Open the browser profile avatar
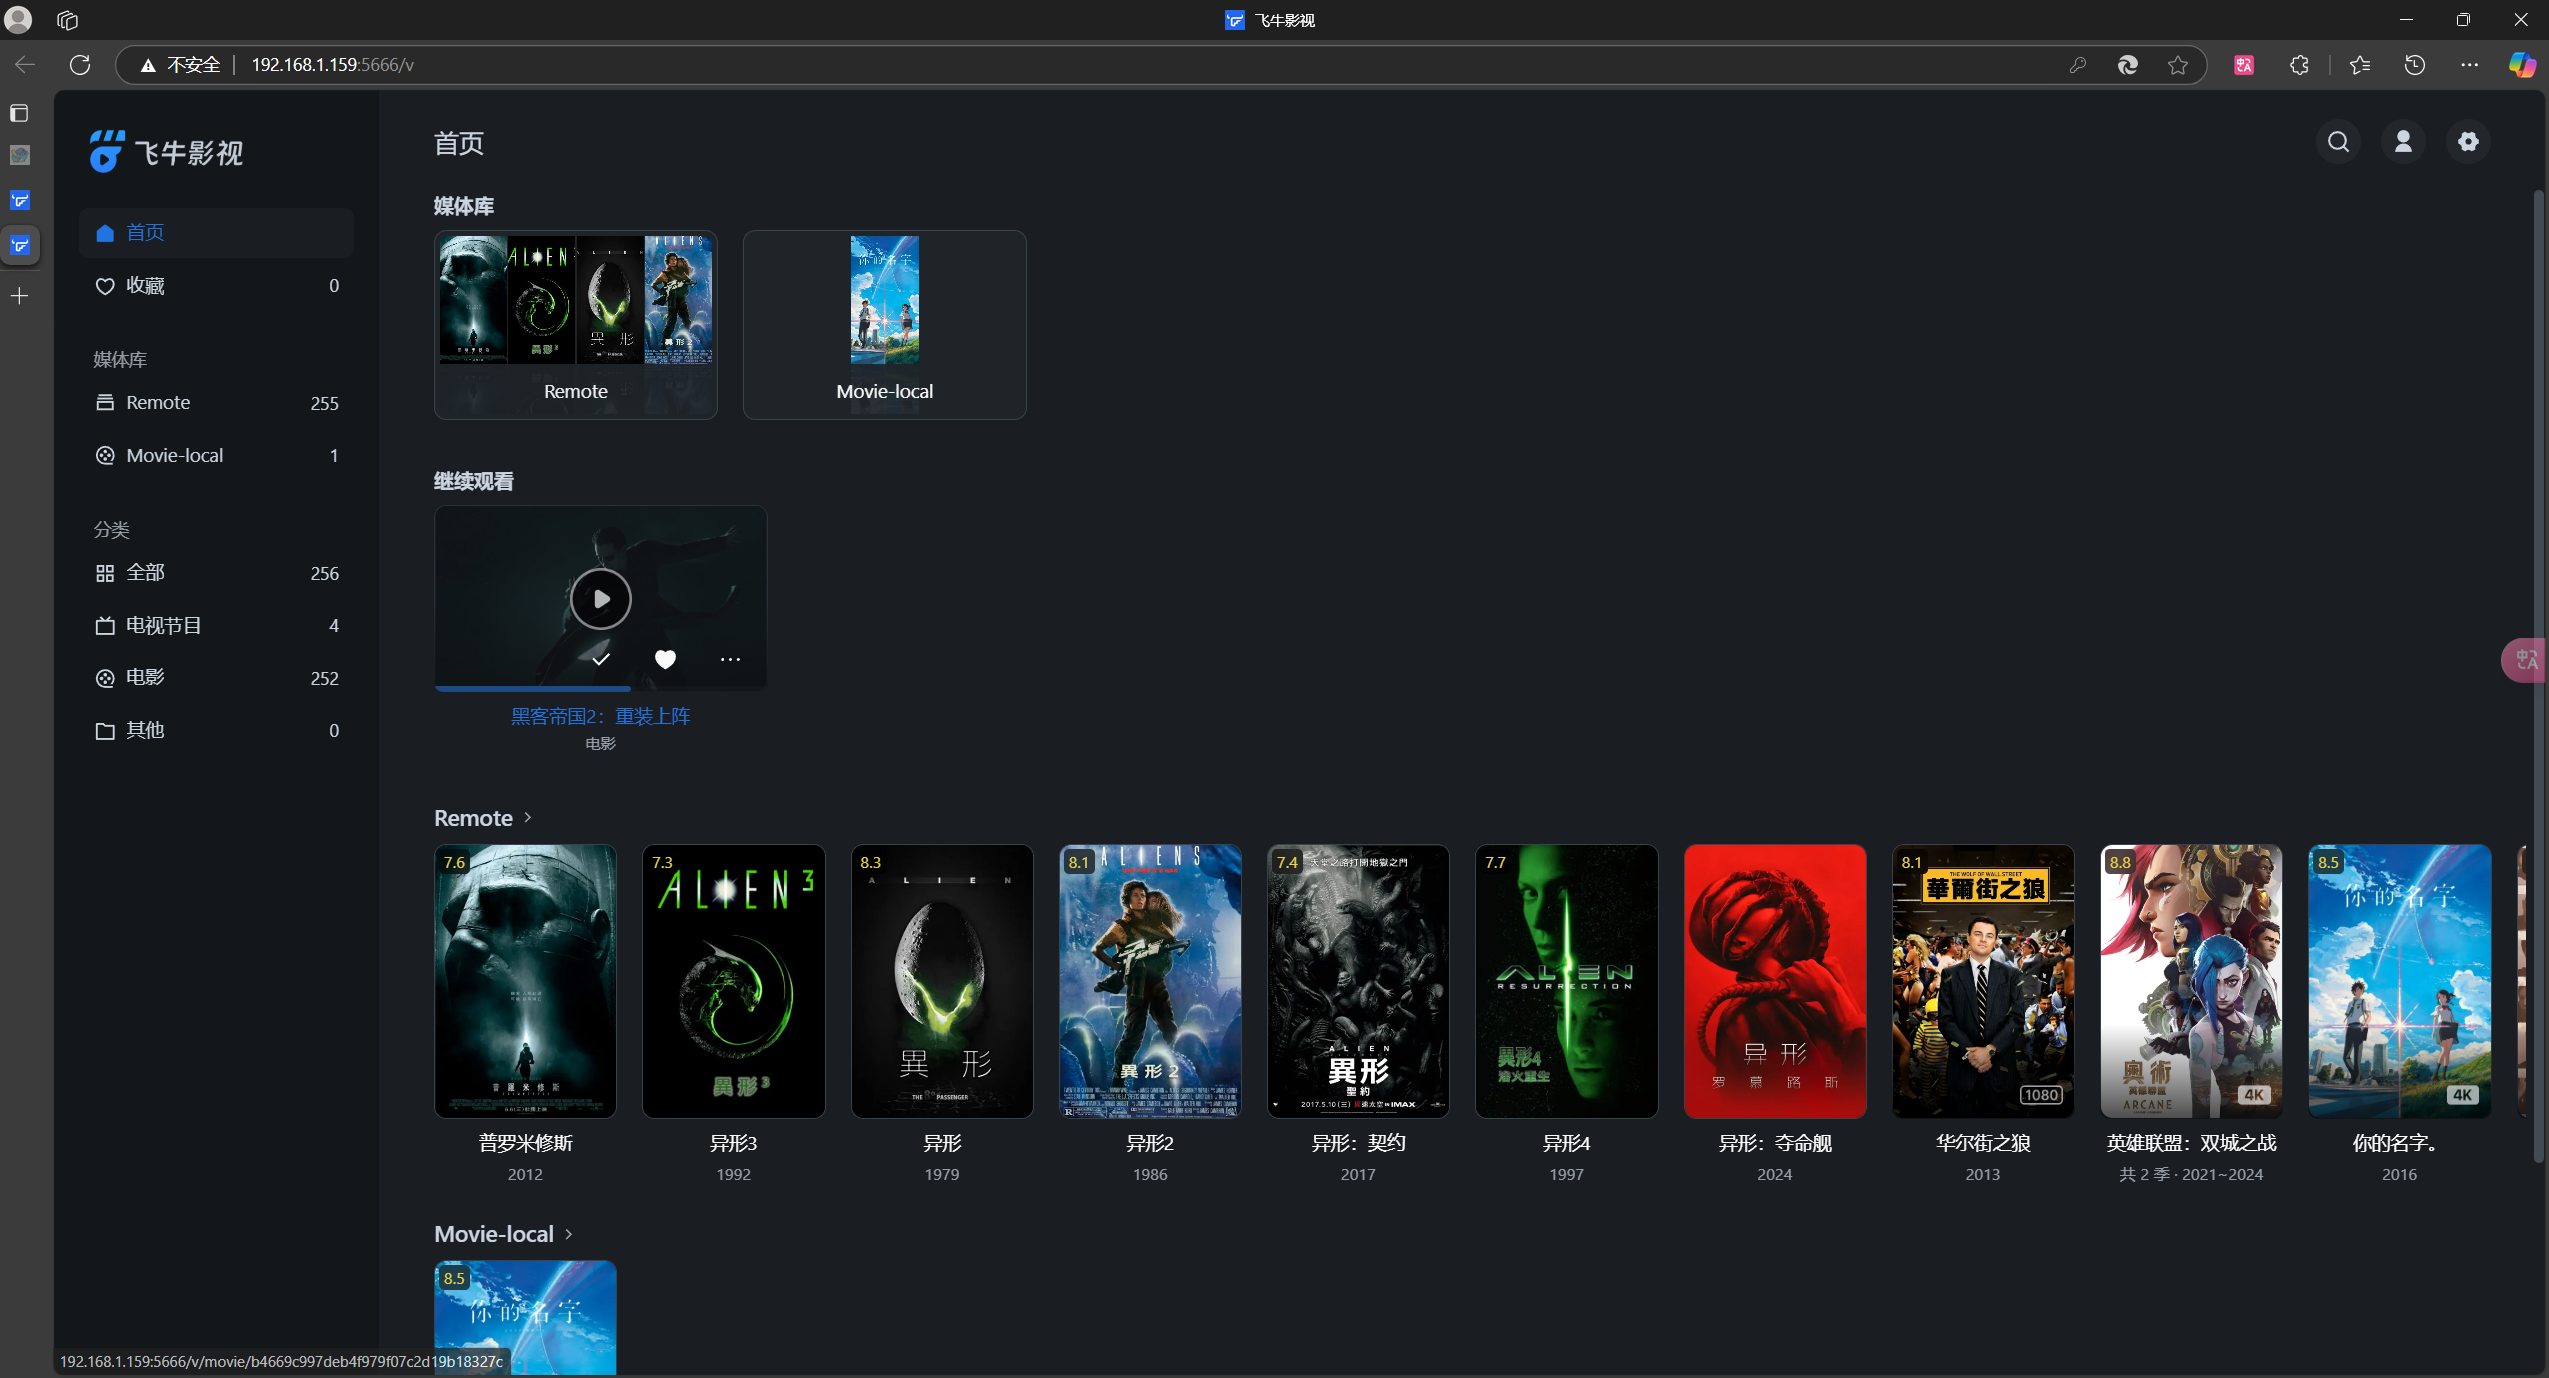This screenshot has height=1378, width=2549. [x=18, y=20]
